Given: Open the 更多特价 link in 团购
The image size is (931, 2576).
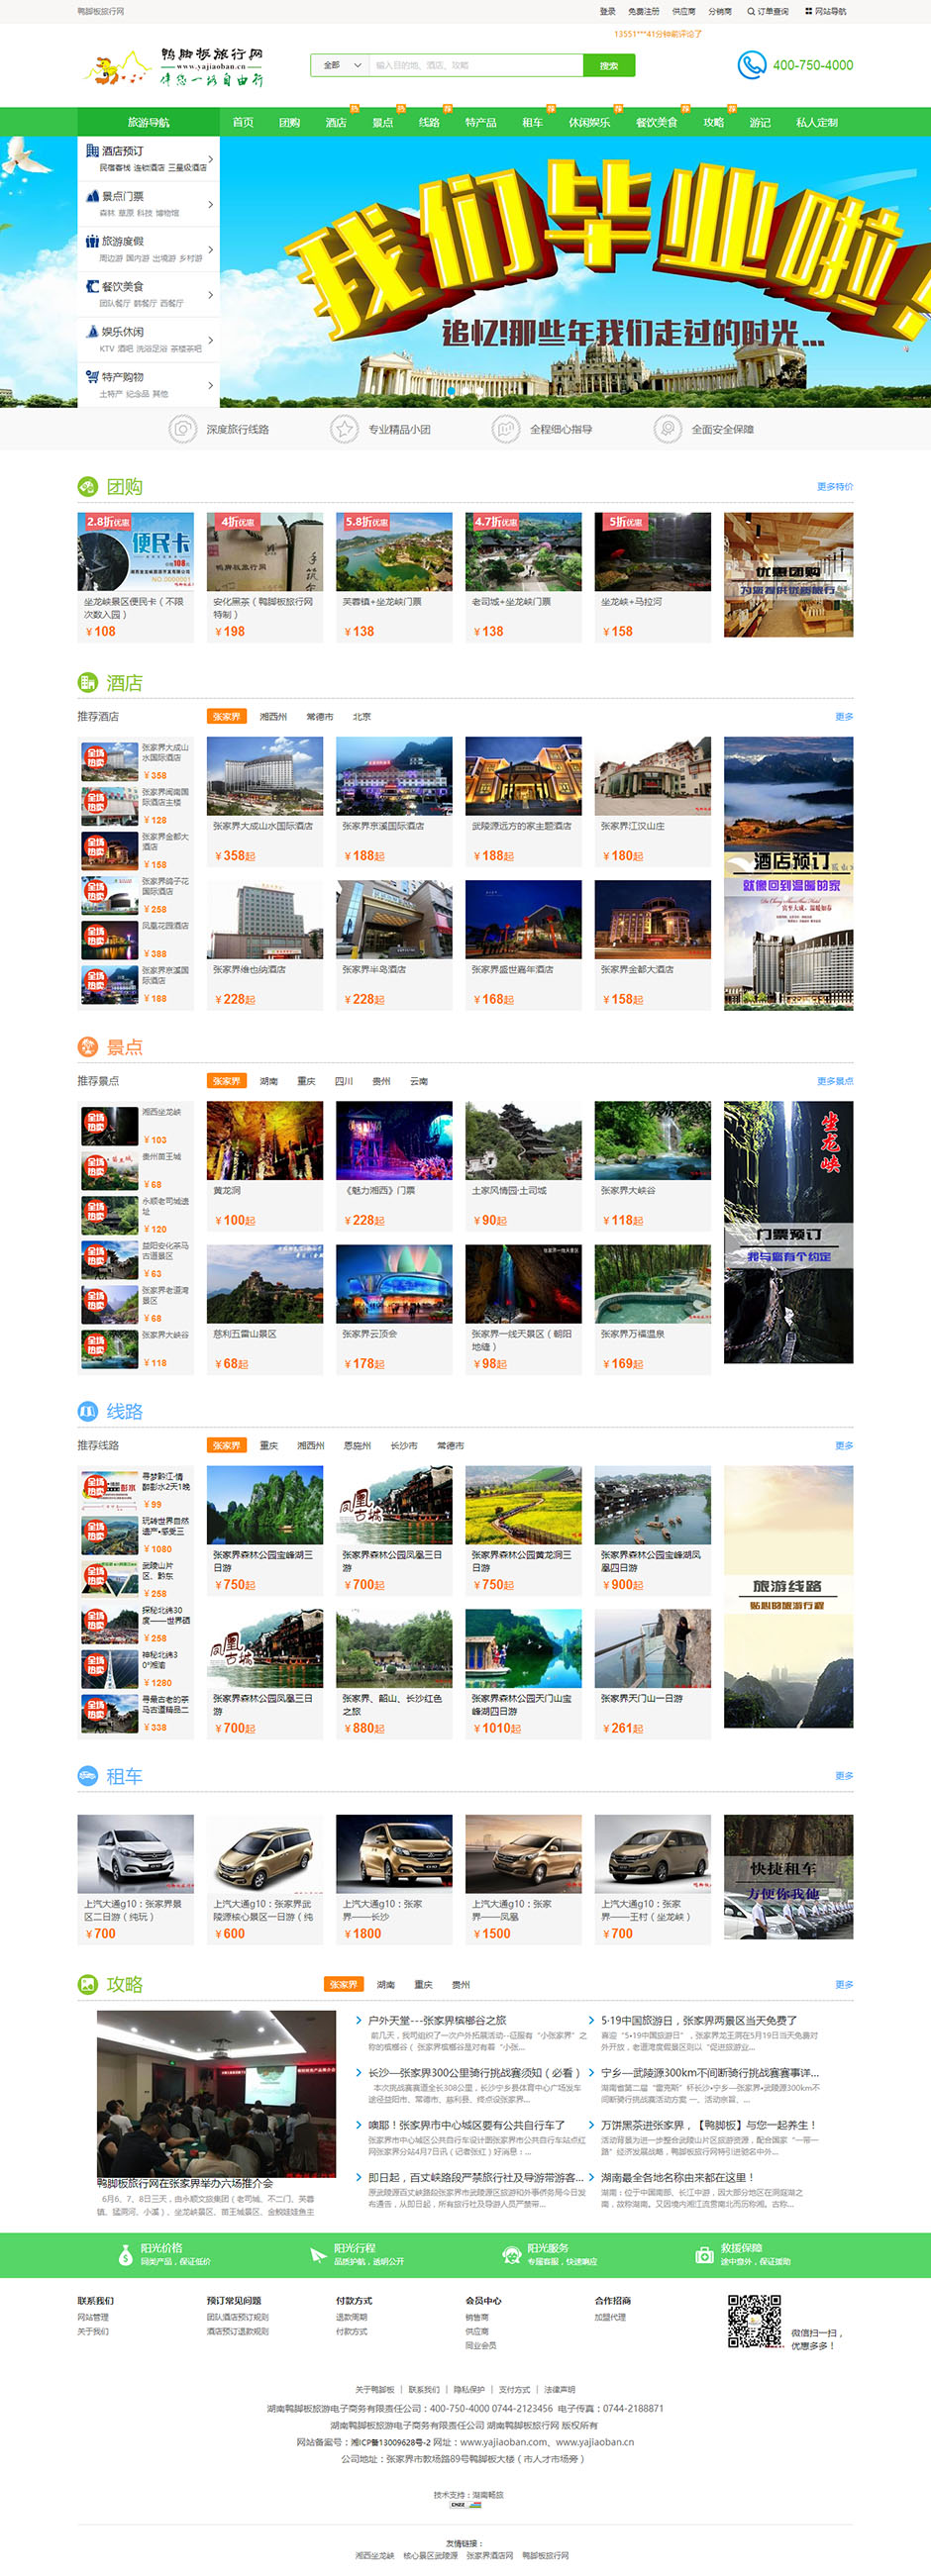Looking at the screenshot, I should point(834,487).
